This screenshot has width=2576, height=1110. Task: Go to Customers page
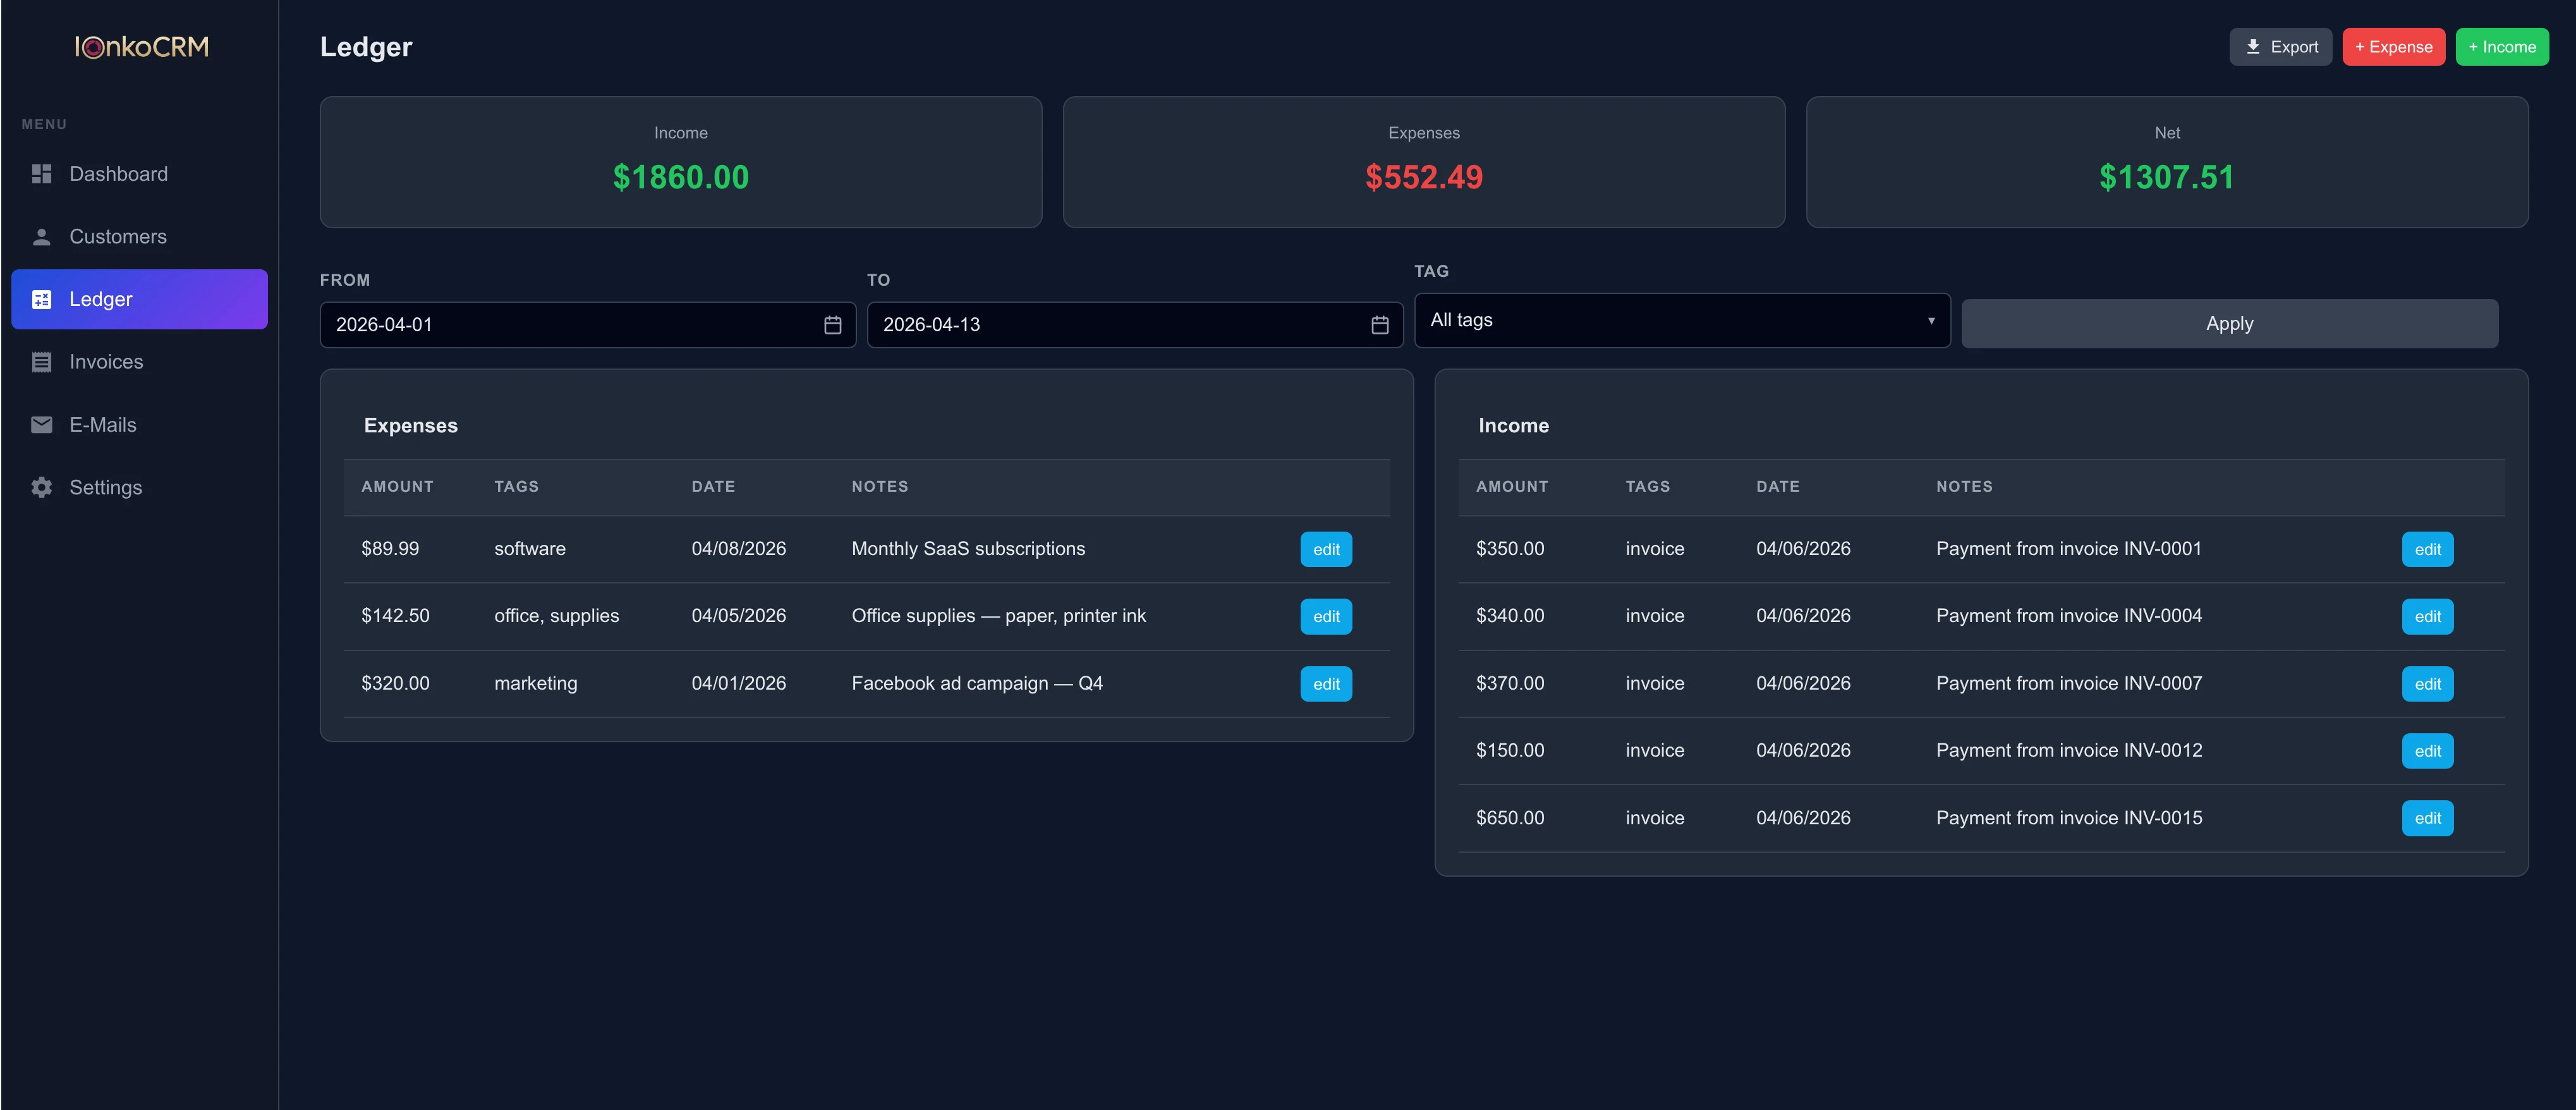click(x=139, y=237)
